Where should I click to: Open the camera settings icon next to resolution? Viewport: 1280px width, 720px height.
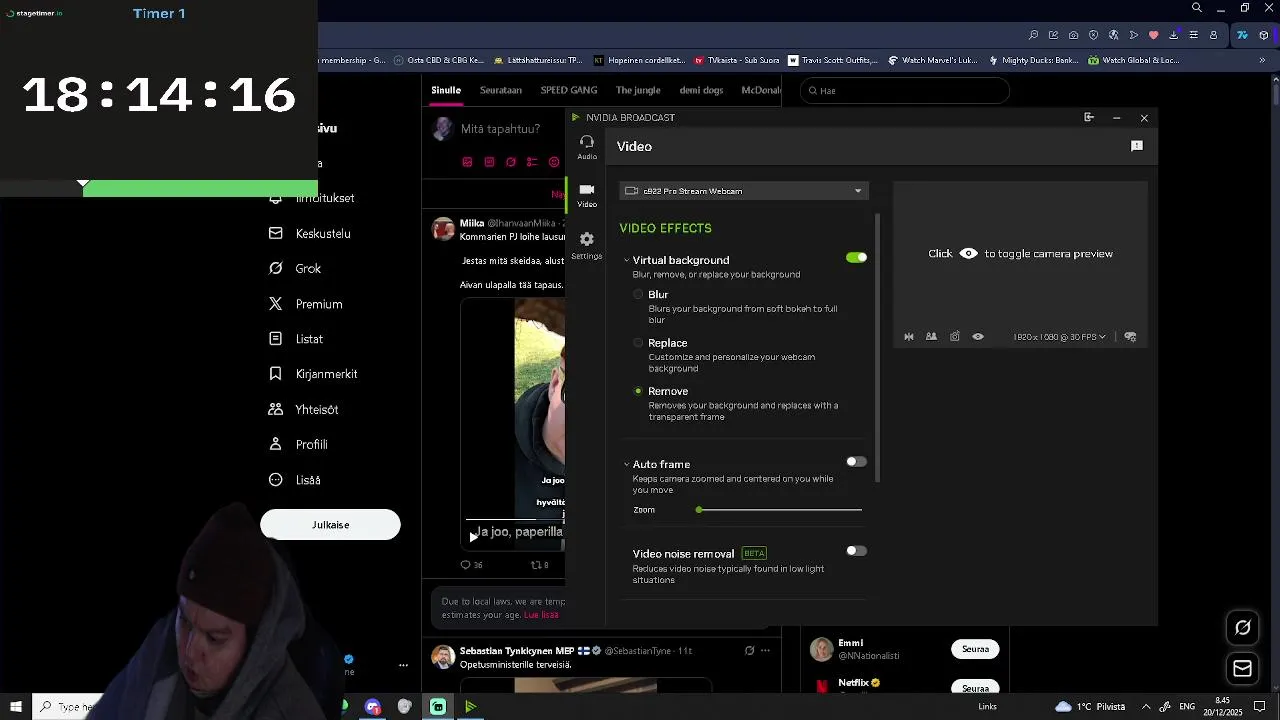(1130, 337)
